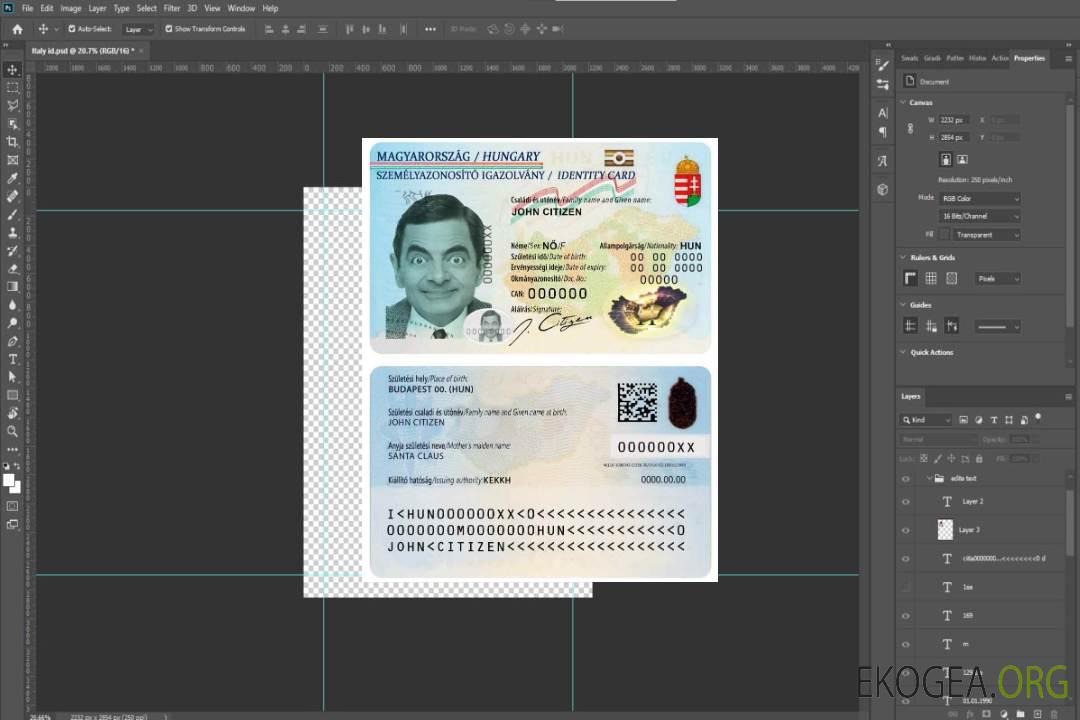Image resolution: width=1080 pixels, height=720 pixels.
Task: Hide the '169' text layer eye icon
Action: point(906,616)
